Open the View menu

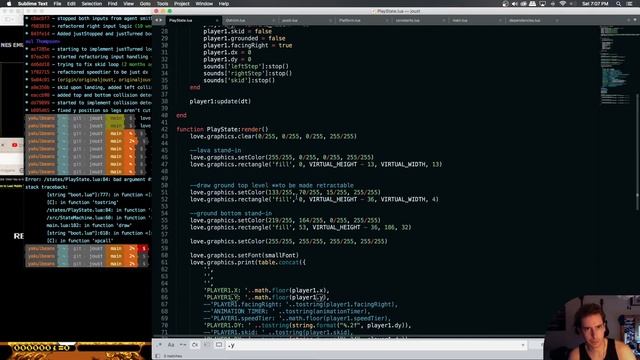coord(128,4)
